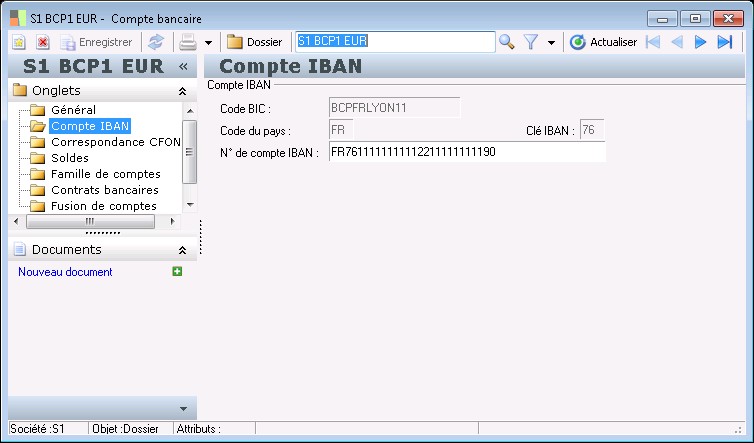Click the magnifying glass search icon

pyautogui.click(x=506, y=42)
